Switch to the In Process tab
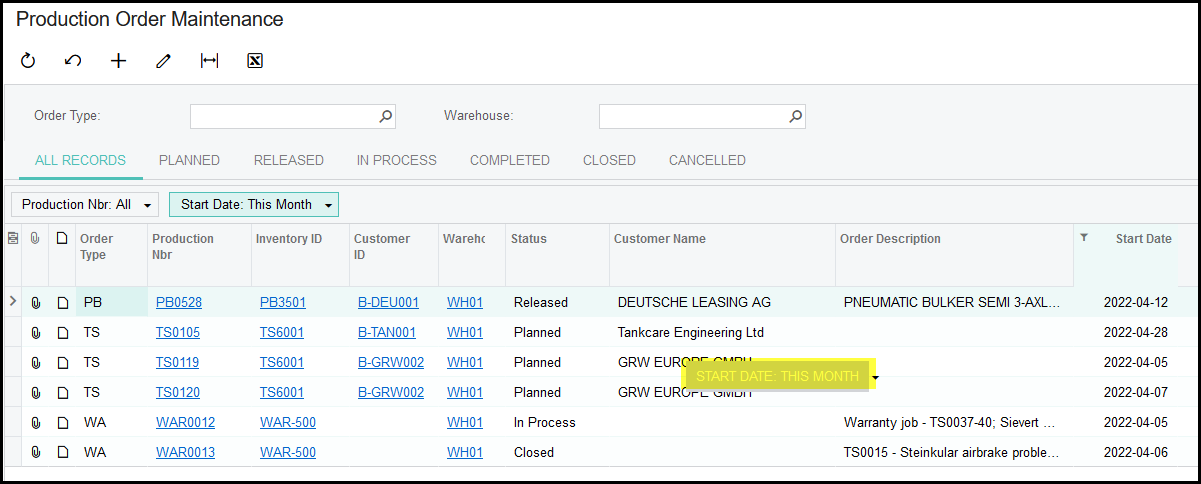This screenshot has width=1201, height=484. tap(396, 160)
